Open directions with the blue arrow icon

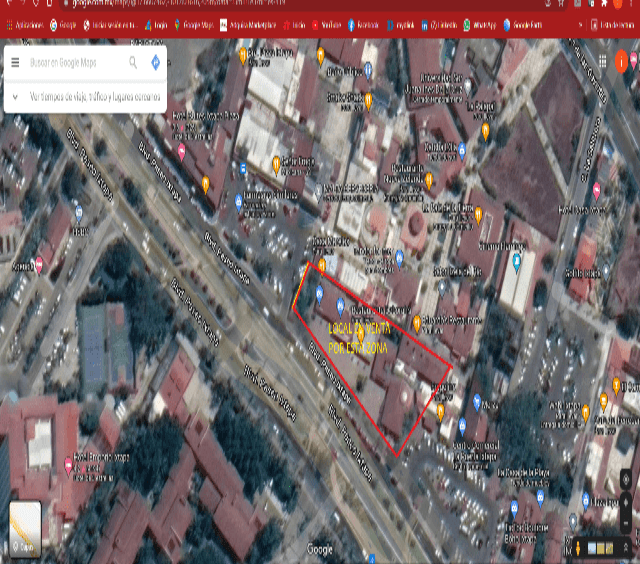[156, 62]
